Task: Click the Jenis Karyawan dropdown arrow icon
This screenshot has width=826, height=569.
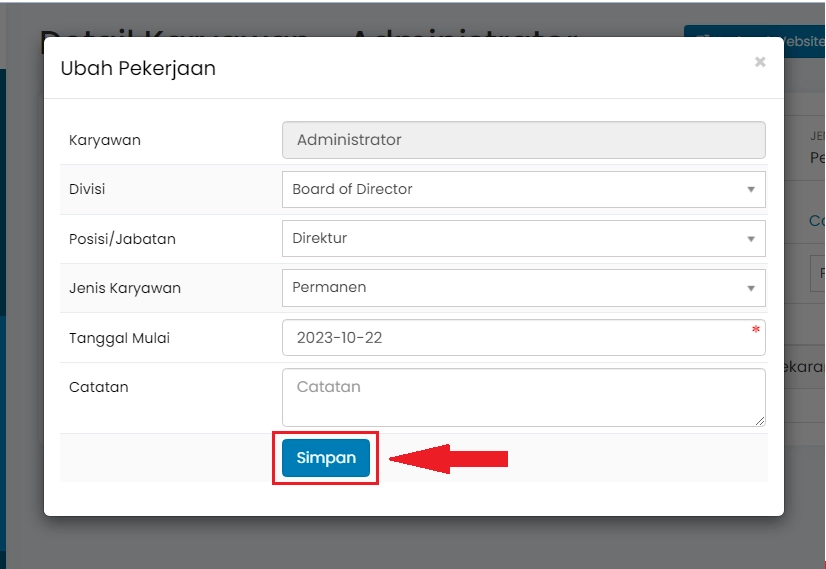Action: pyautogui.click(x=751, y=288)
